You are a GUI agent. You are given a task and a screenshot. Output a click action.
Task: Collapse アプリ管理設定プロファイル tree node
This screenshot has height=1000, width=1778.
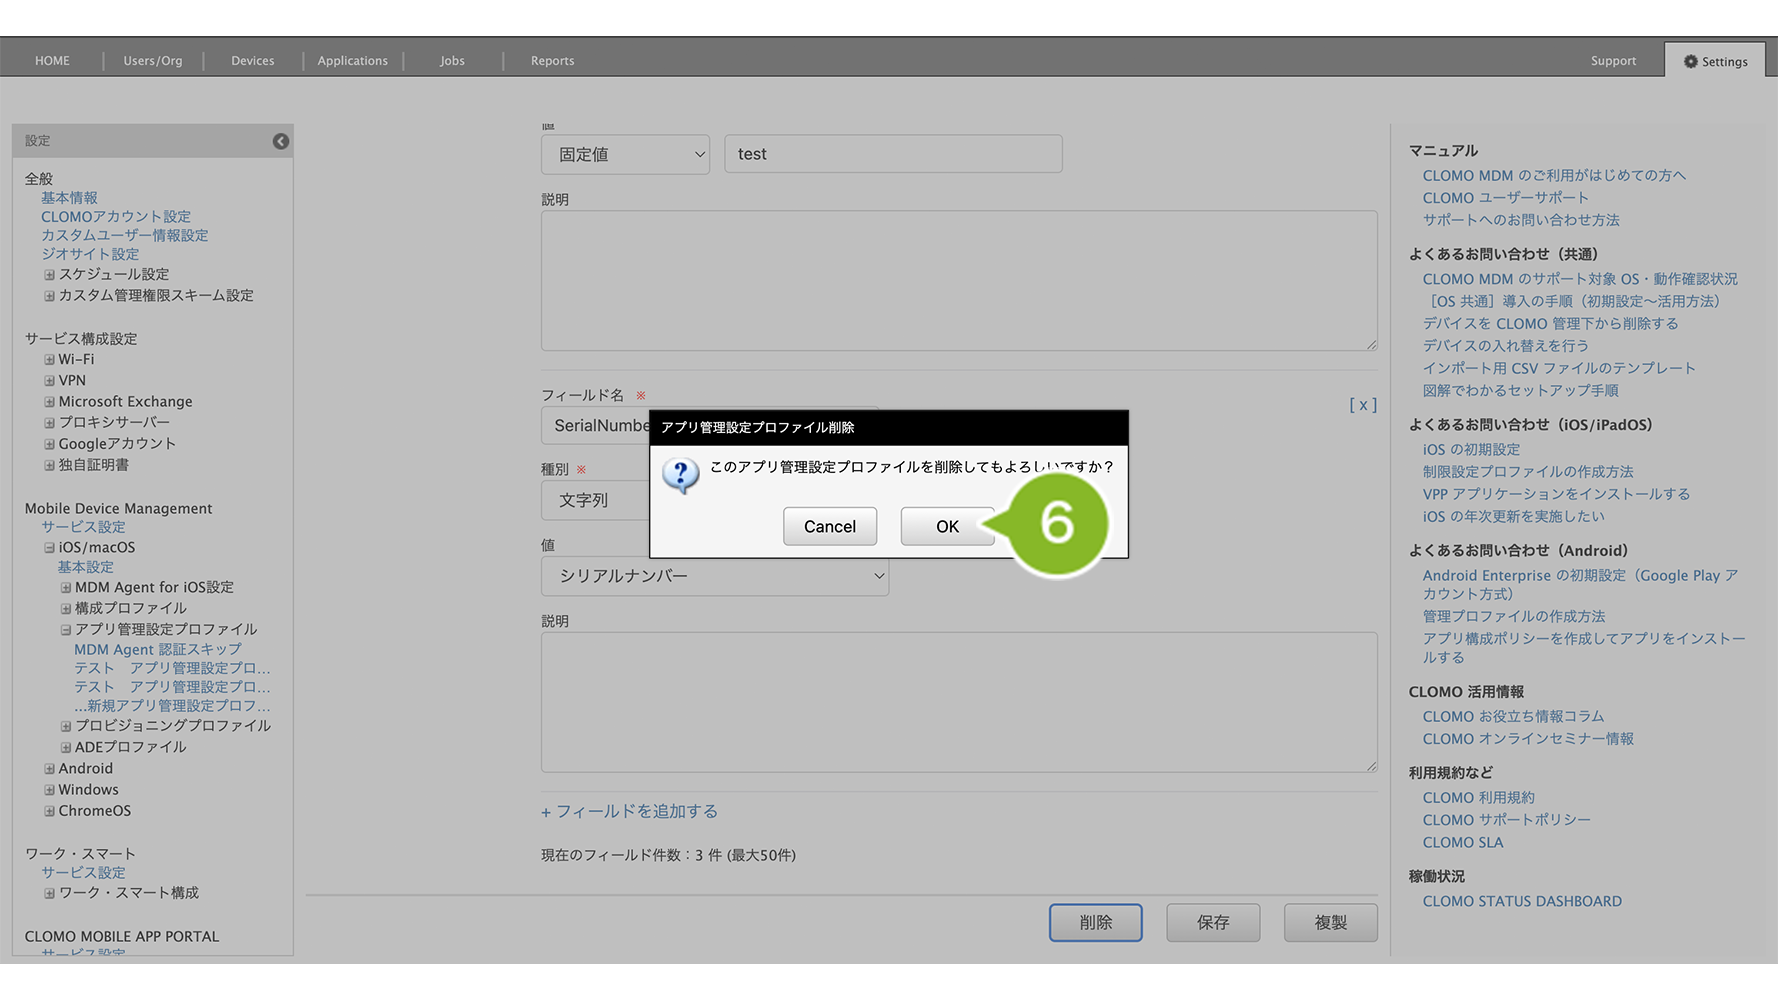66,630
